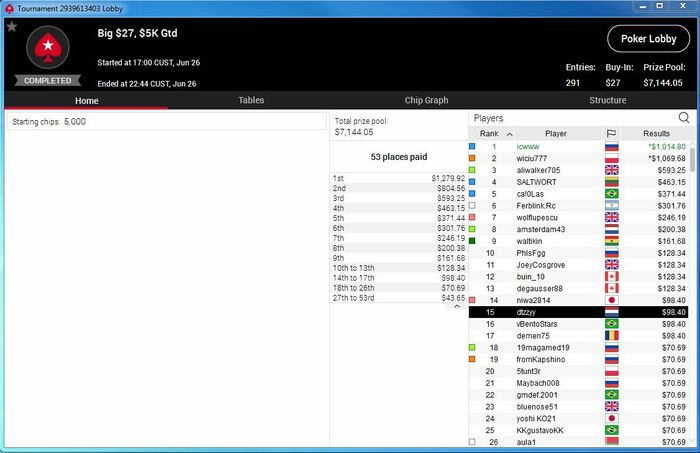Click the Poker Lobby button
The image size is (700, 453).
click(x=648, y=39)
